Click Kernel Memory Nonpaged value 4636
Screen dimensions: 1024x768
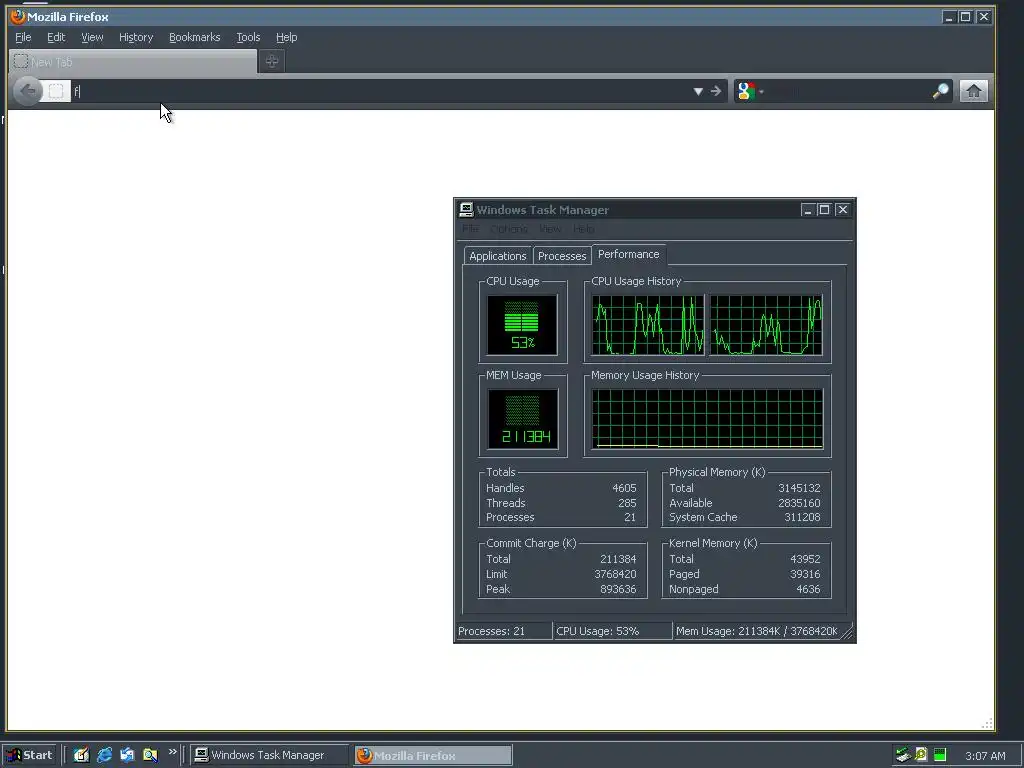point(808,589)
